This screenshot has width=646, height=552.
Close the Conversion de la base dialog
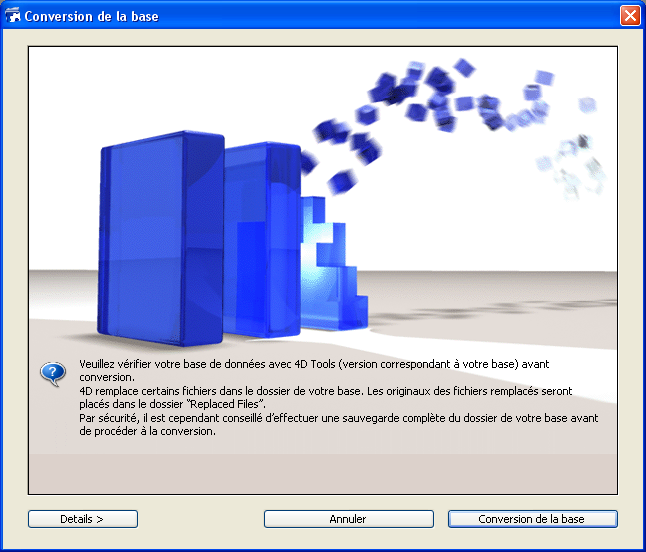point(630,16)
